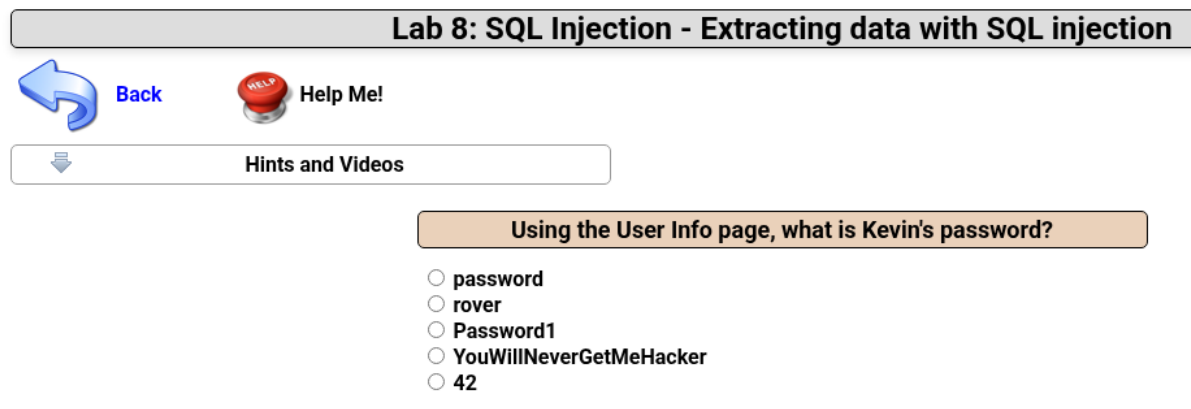Click the '42' answer label text
This screenshot has width=1191, height=409.
[465, 383]
